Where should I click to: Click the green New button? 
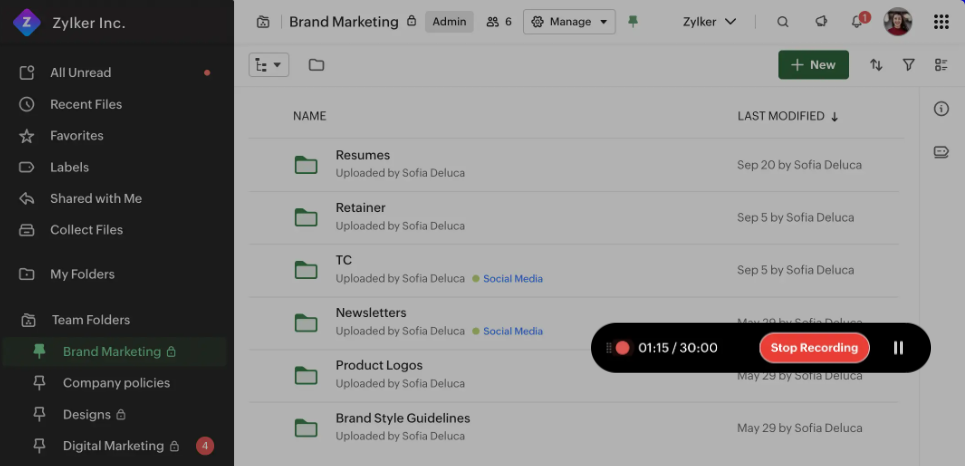[813, 65]
